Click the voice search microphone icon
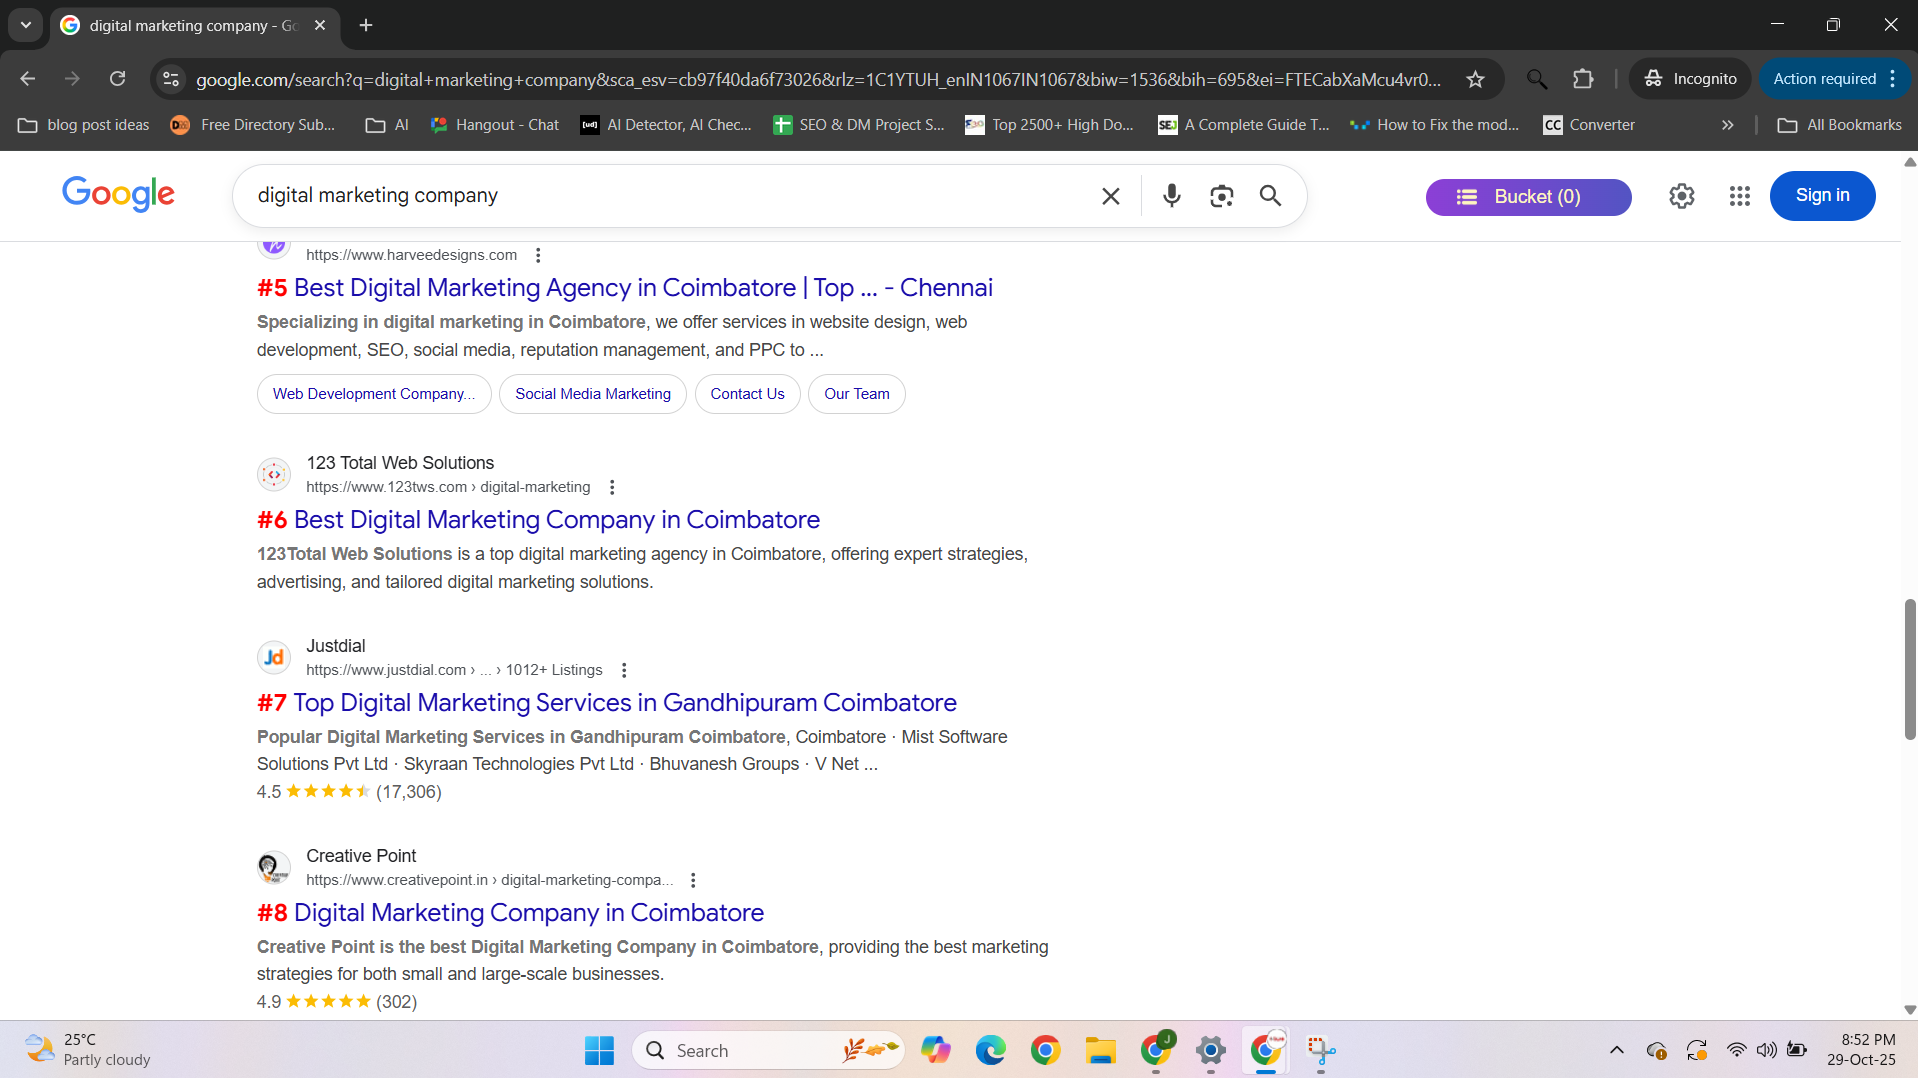 [x=1171, y=196]
